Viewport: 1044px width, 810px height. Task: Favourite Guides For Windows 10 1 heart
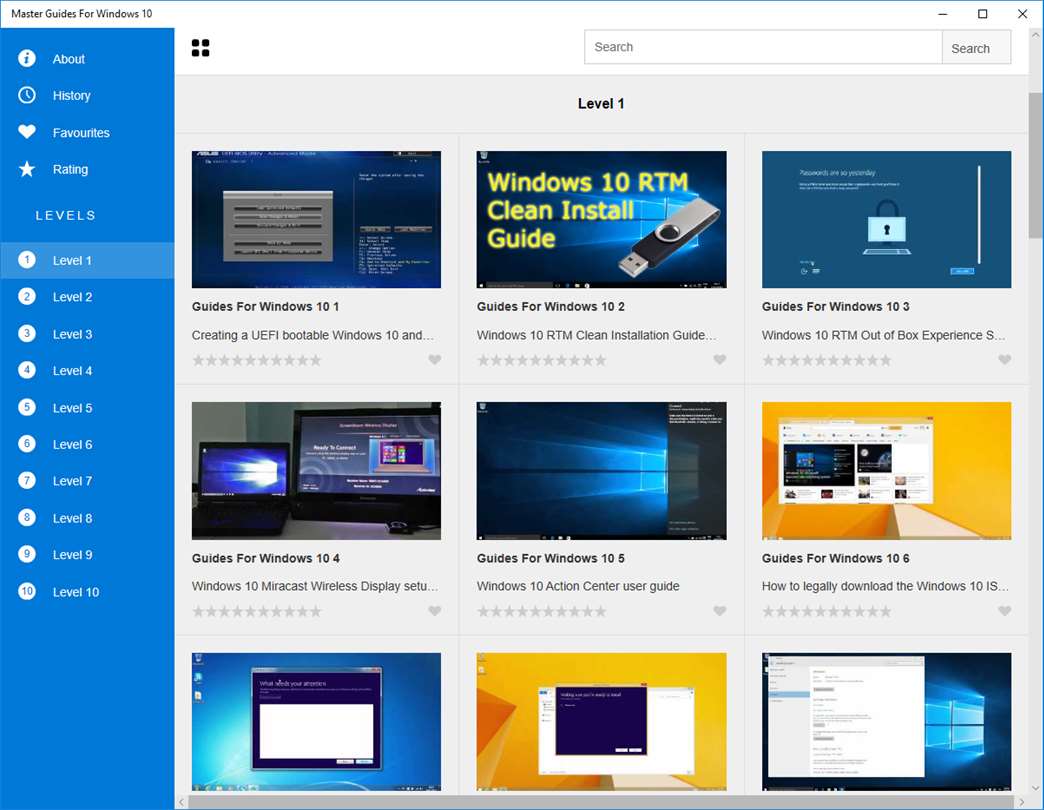coord(435,360)
